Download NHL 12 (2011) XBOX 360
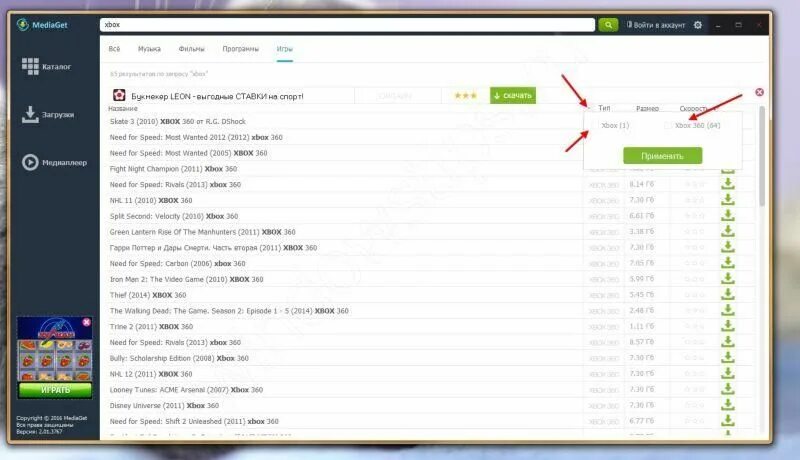 (x=728, y=373)
